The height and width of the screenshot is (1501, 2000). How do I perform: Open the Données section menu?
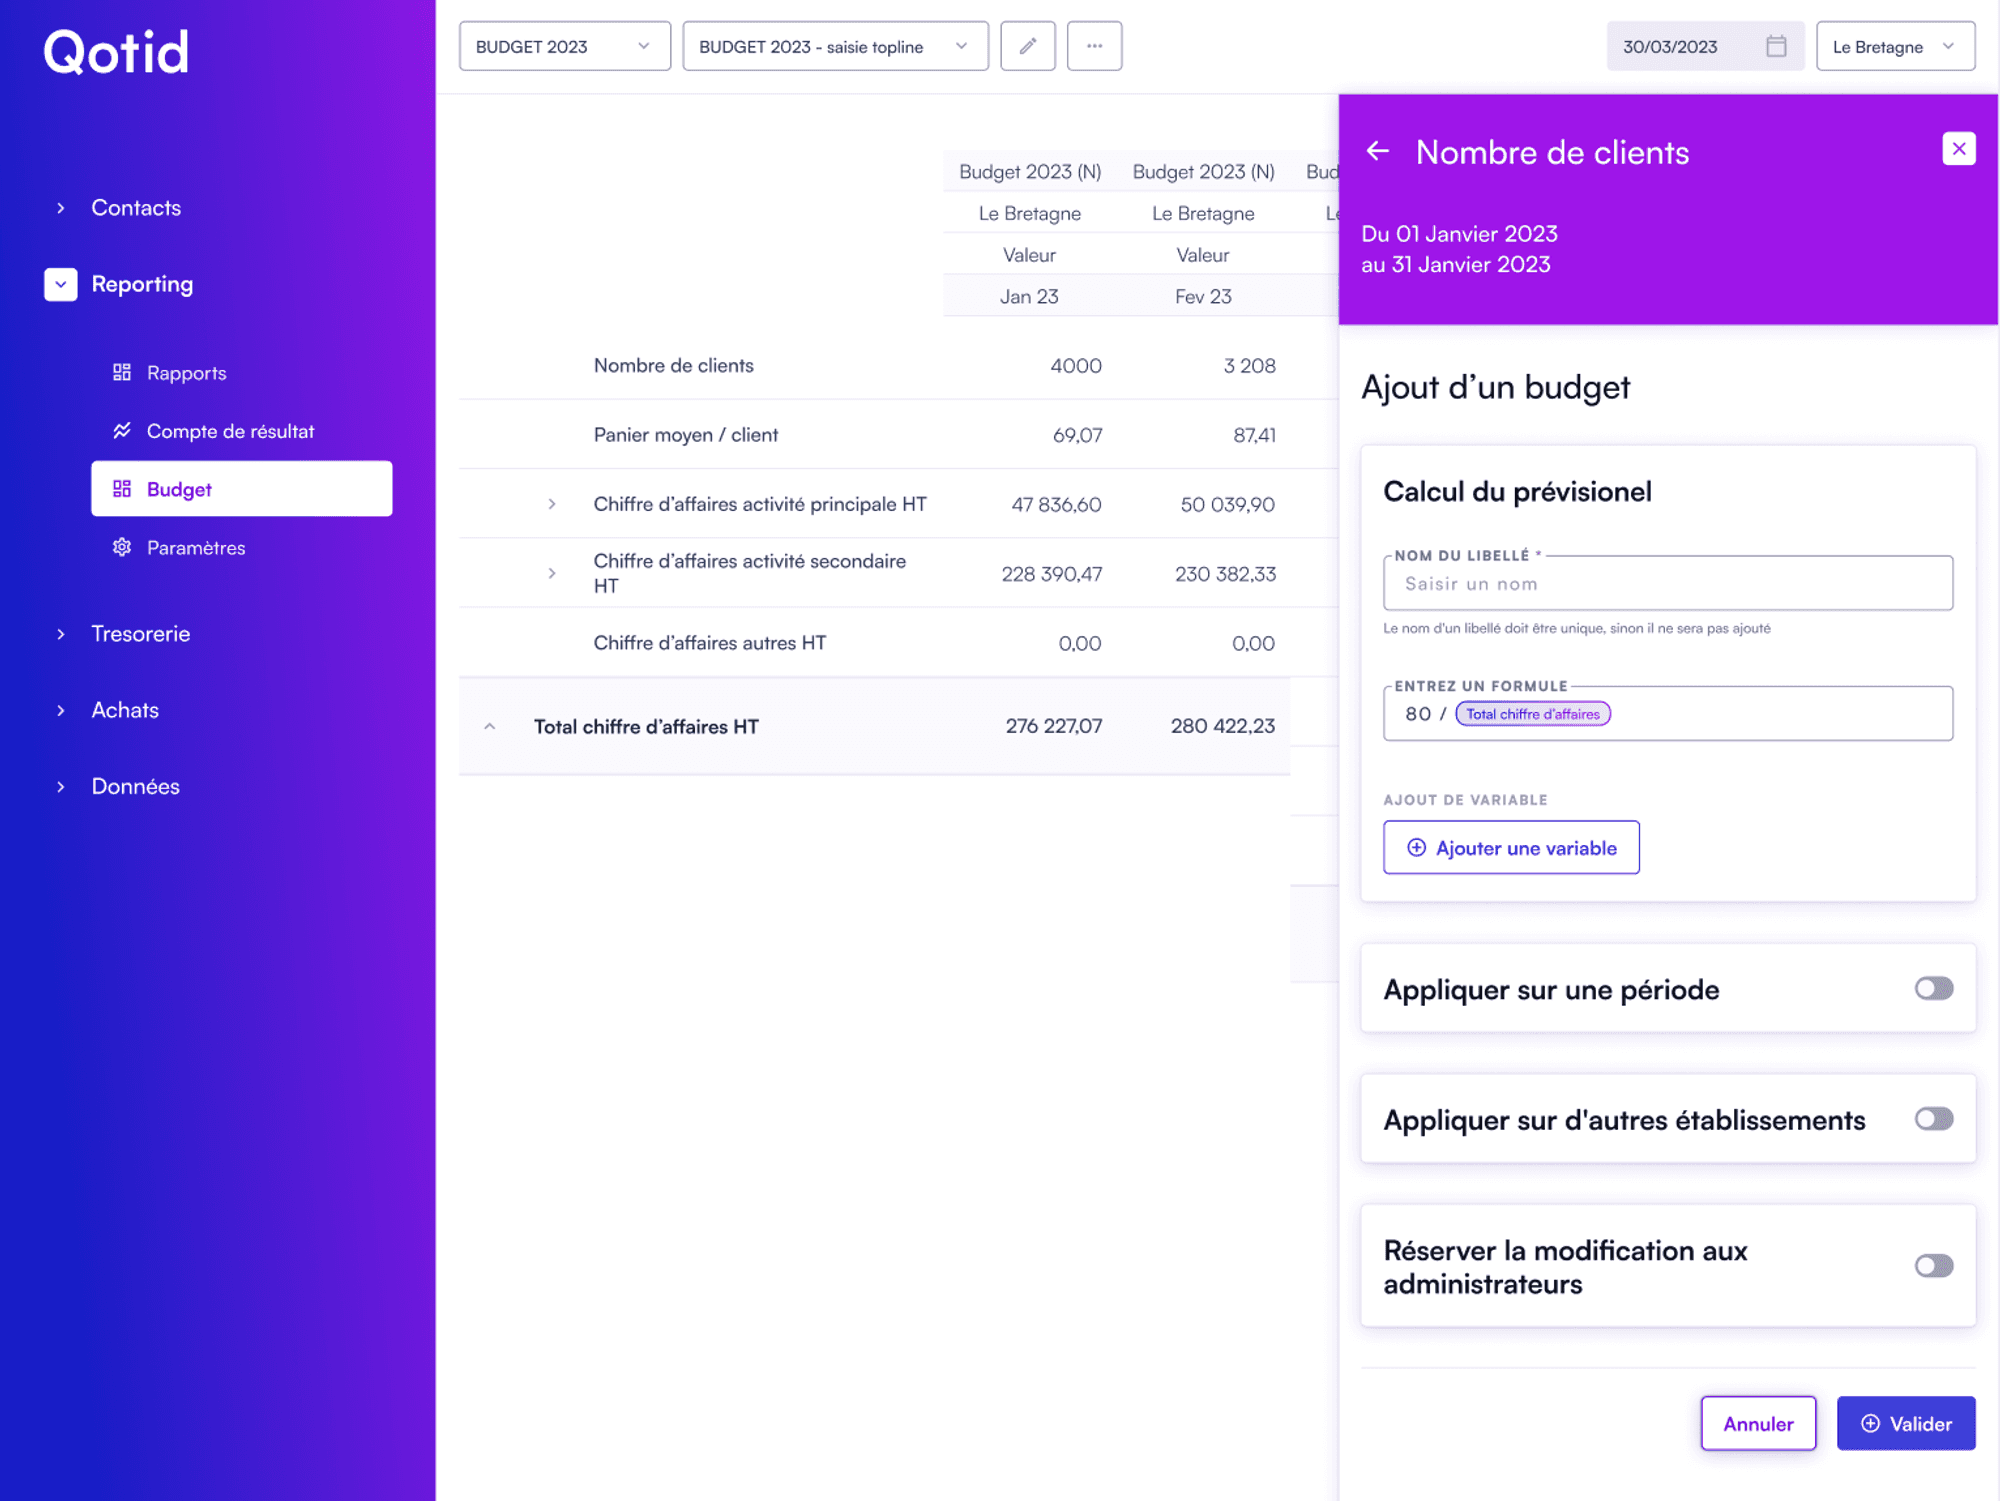[134, 785]
